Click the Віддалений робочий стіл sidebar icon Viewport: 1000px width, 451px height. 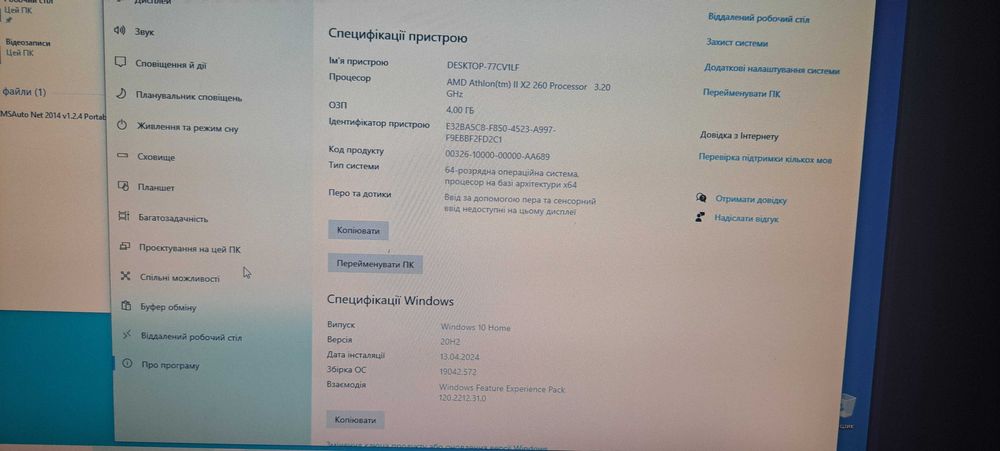pos(127,335)
